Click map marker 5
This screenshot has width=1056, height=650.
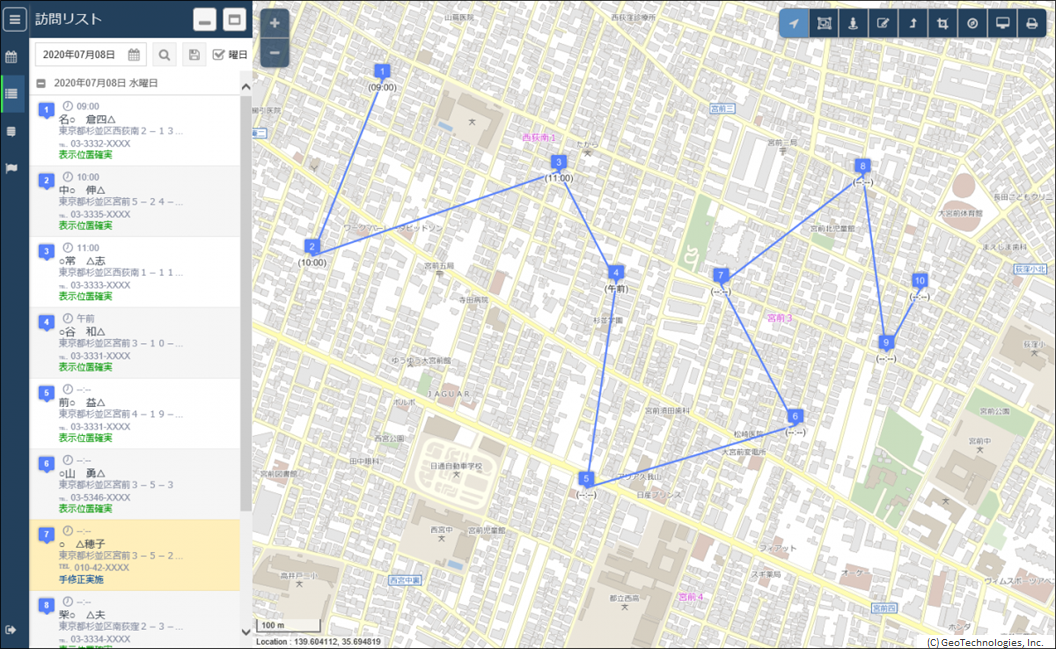click(x=586, y=480)
